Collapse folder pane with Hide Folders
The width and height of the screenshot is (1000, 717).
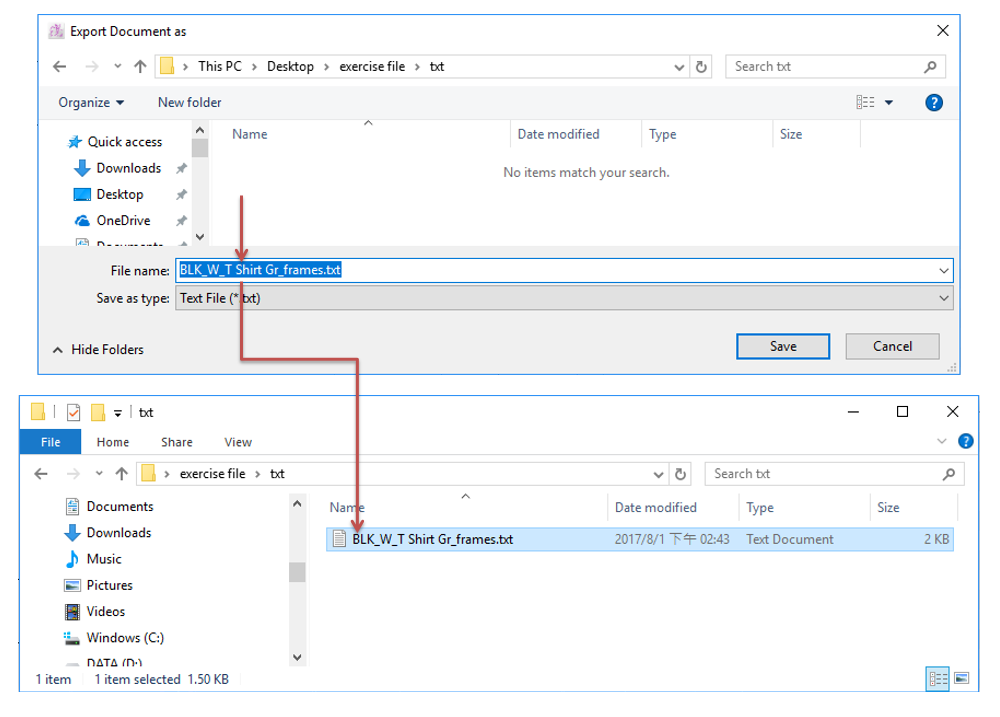point(98,349)
